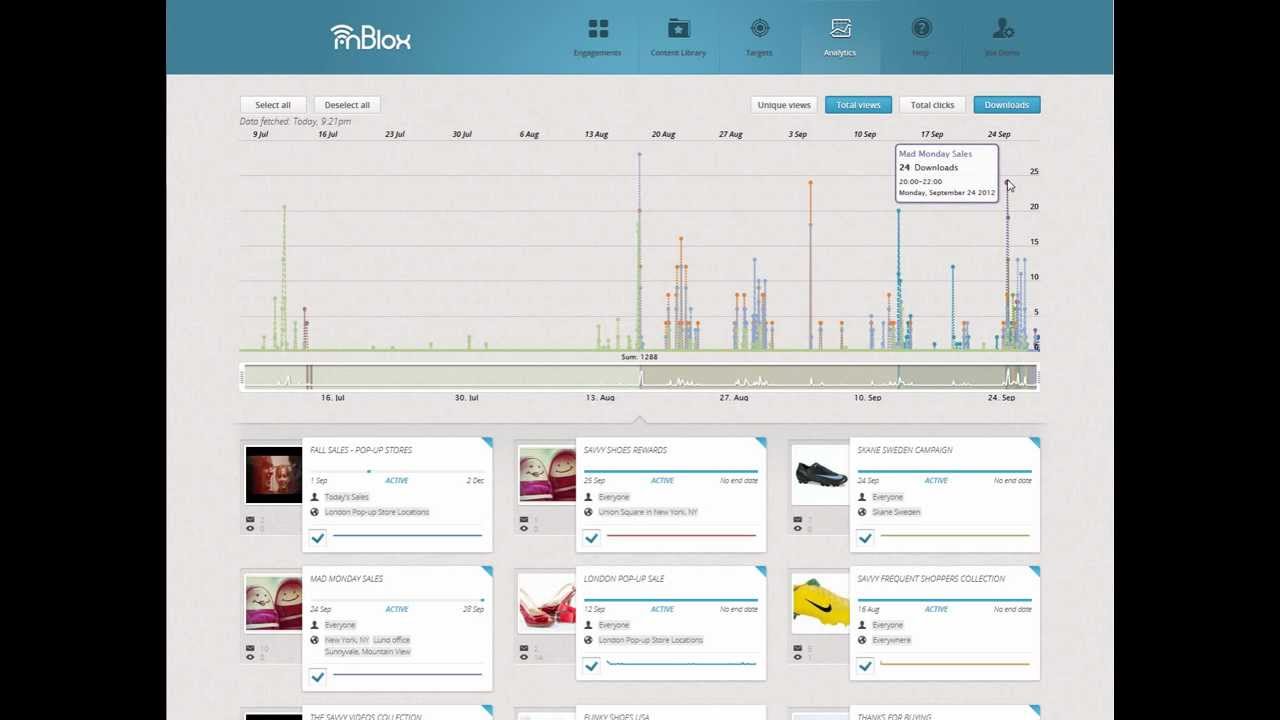The width and height of the screenshot is (1280, 720).
Task: Uncheck the London Pop-up Sale checkbox
Action: click(x=591, y=666)
